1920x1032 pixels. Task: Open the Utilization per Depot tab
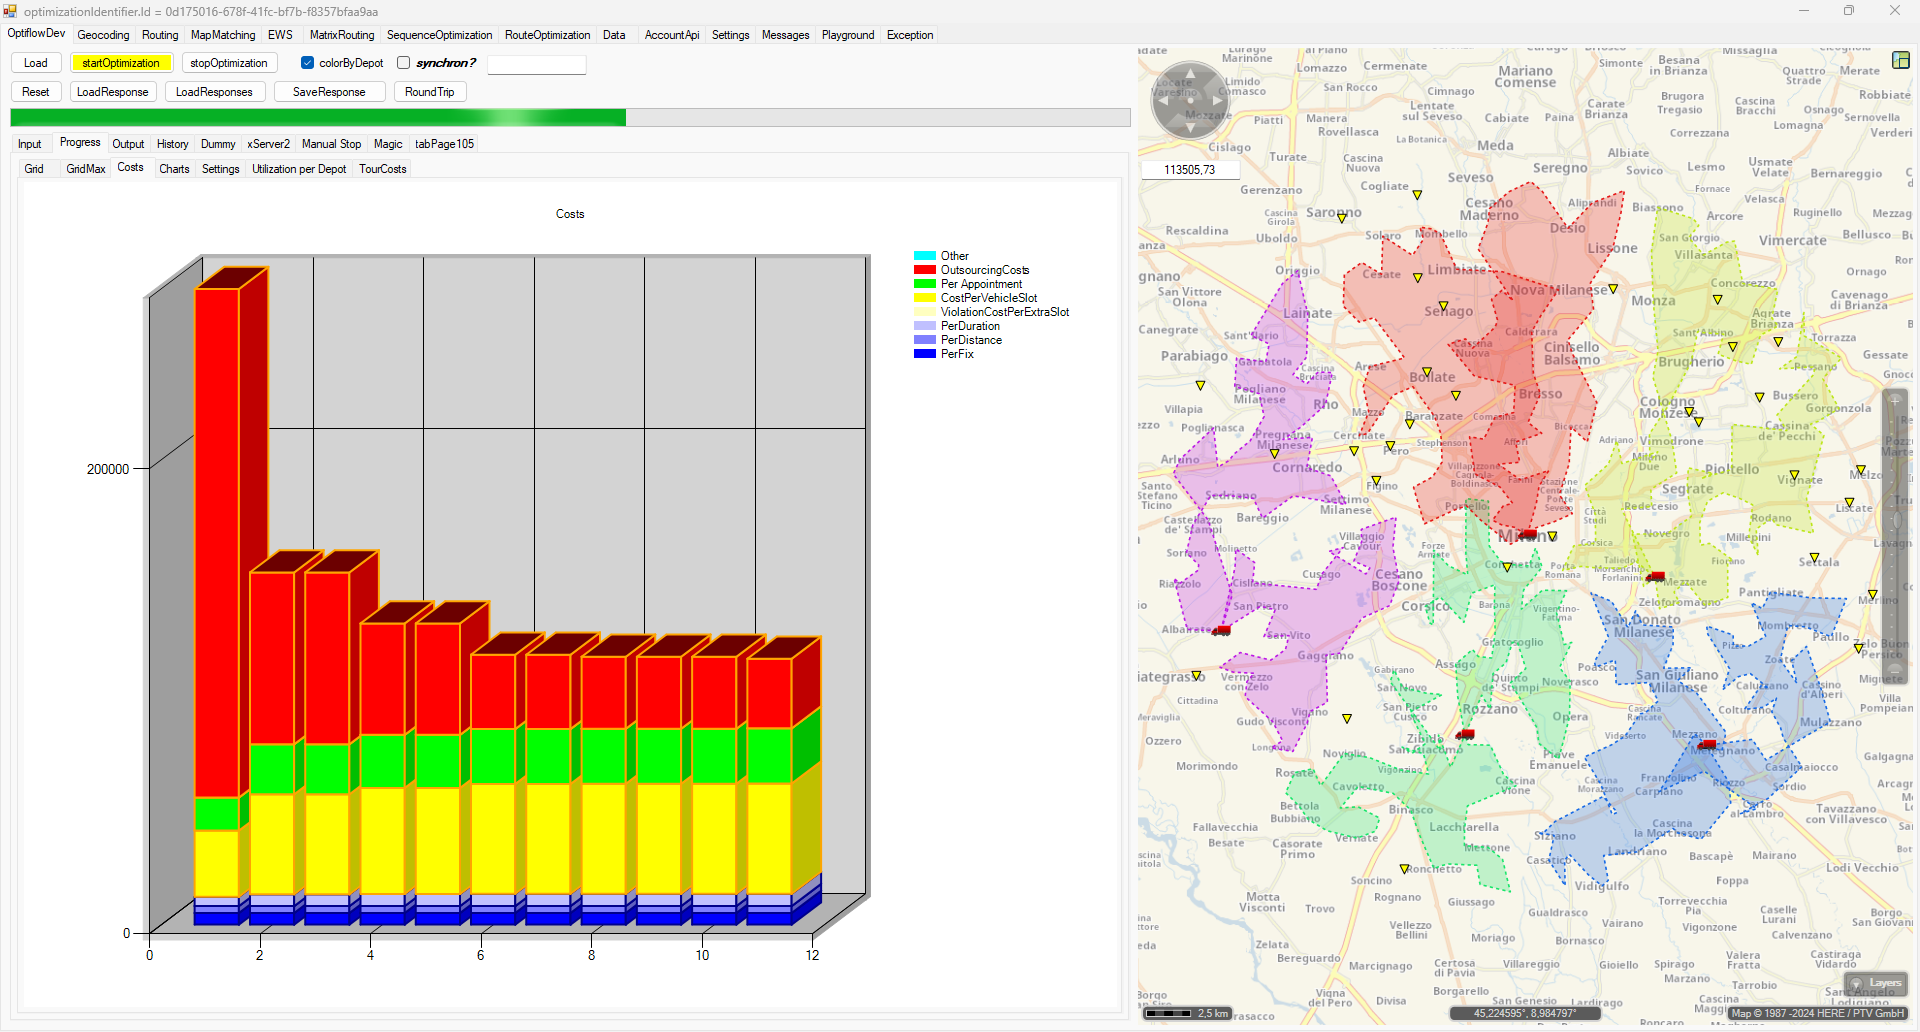tap(299, 169)
